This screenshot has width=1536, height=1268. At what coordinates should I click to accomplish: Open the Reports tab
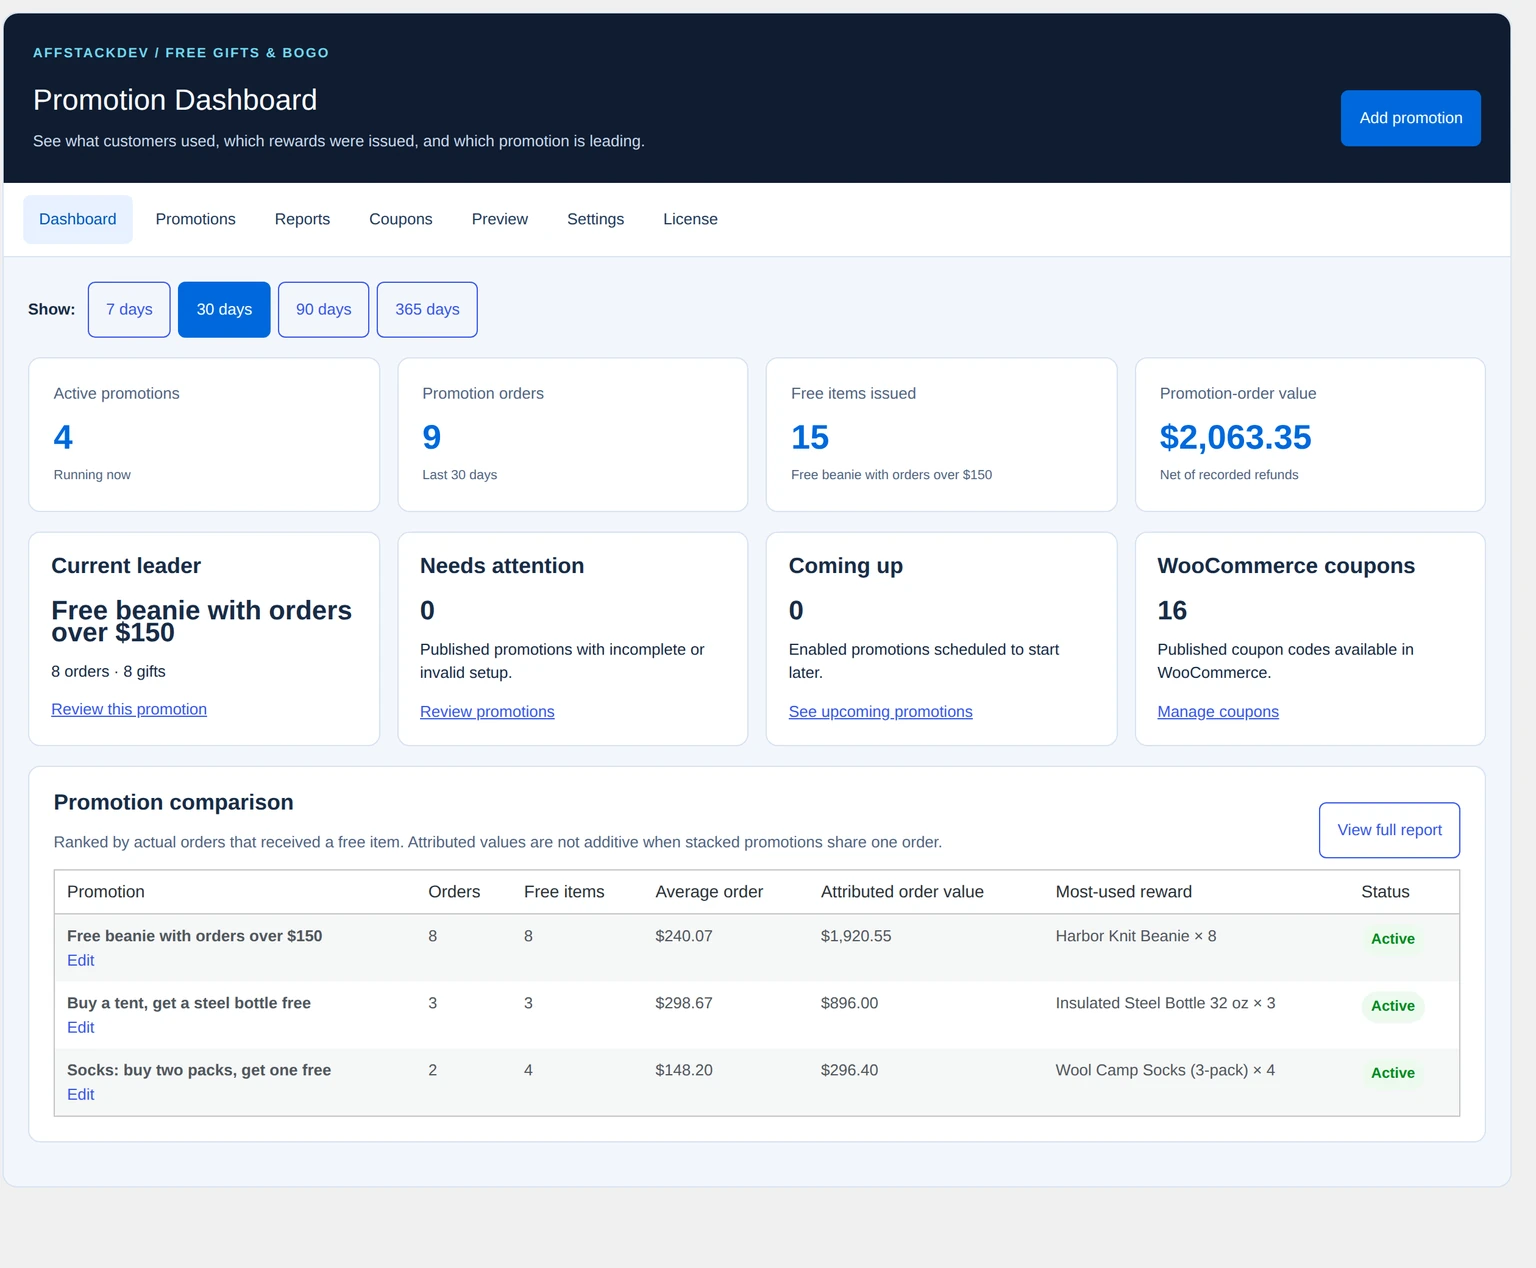coord(302,219)
